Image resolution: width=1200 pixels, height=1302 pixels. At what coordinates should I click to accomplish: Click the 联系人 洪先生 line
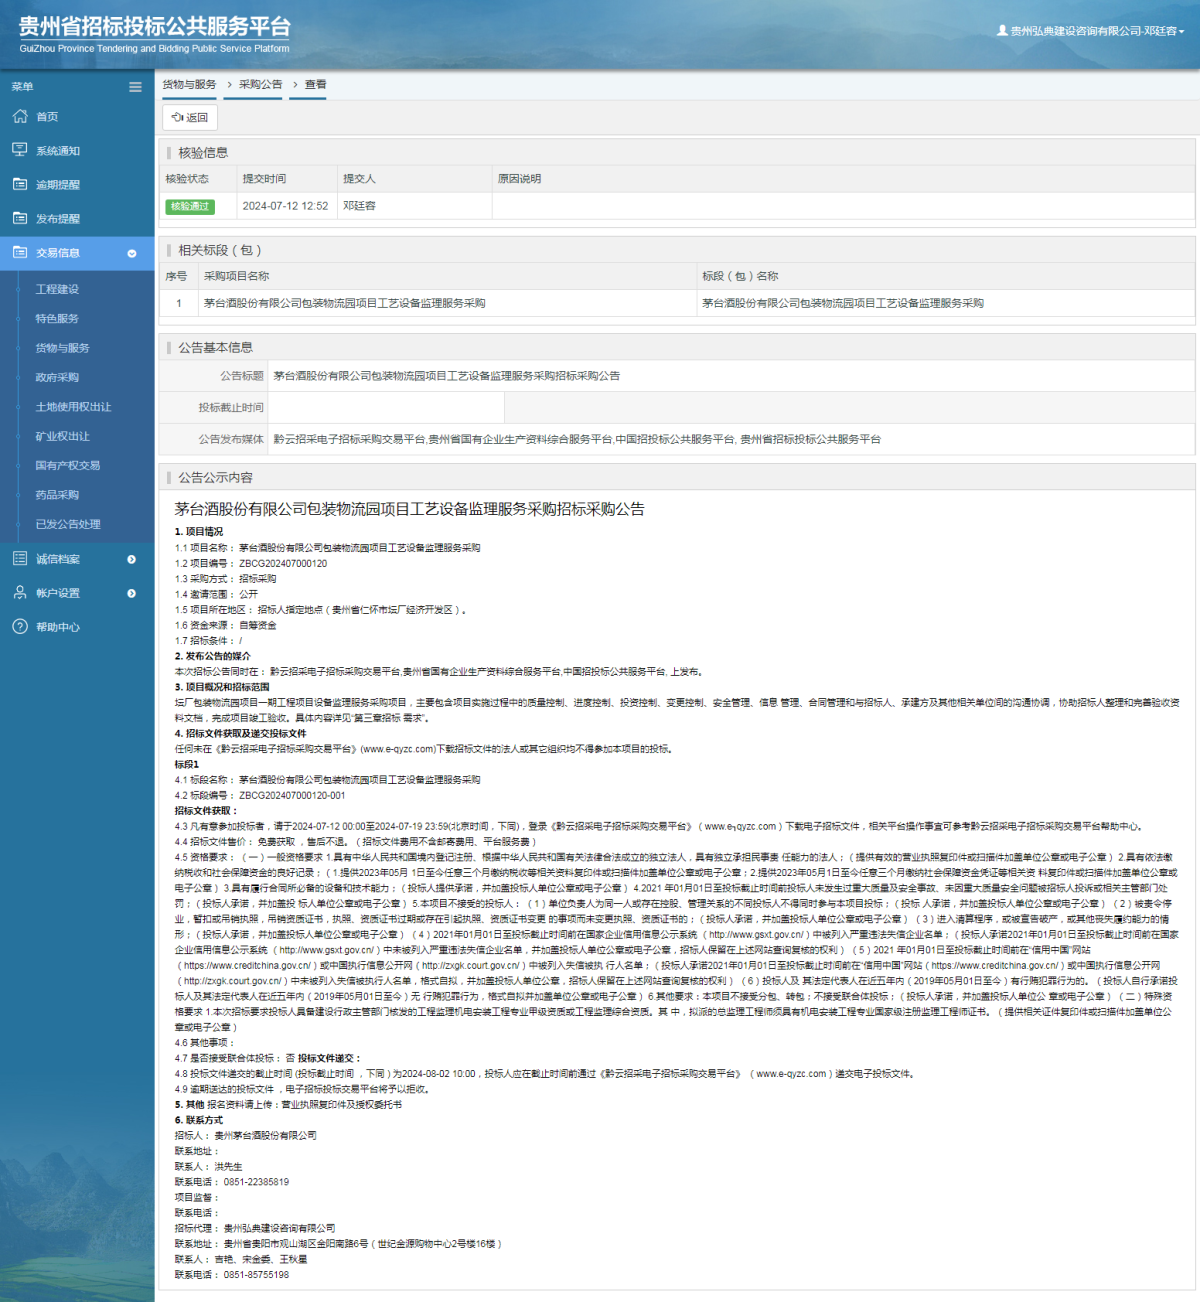pos(209,1167)
